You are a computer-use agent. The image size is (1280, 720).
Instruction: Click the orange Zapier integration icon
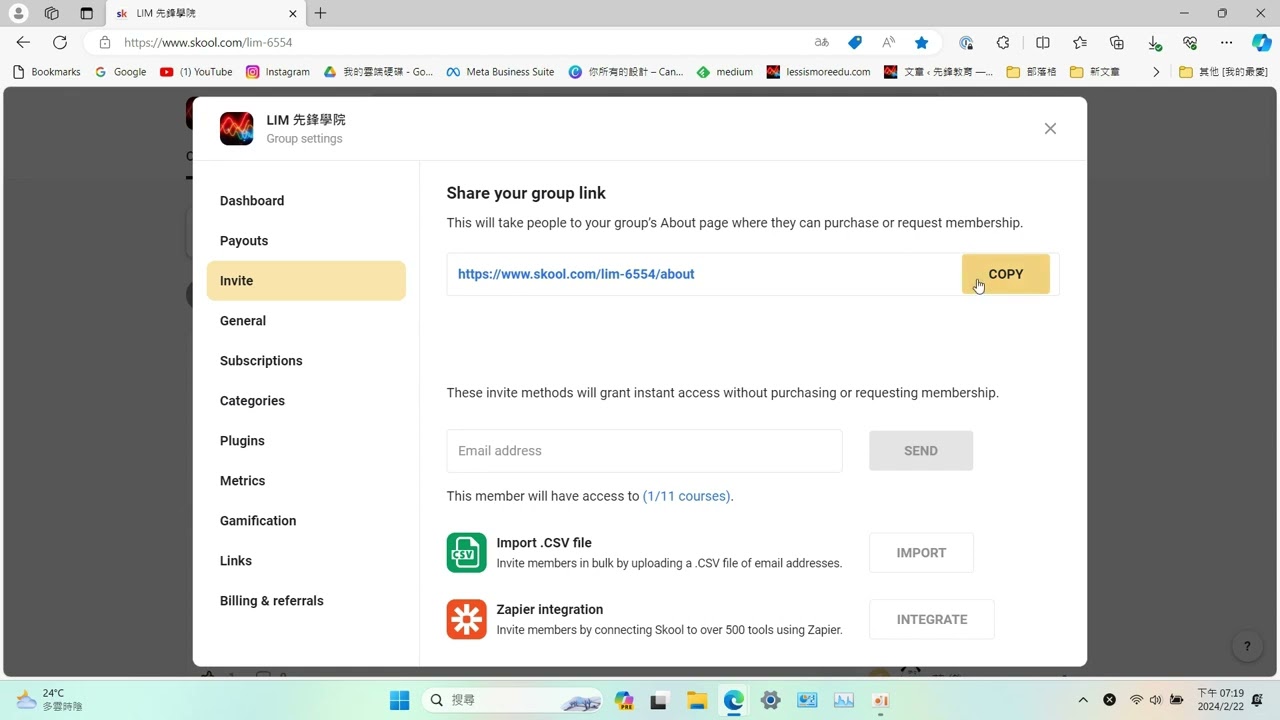point(466,620)
